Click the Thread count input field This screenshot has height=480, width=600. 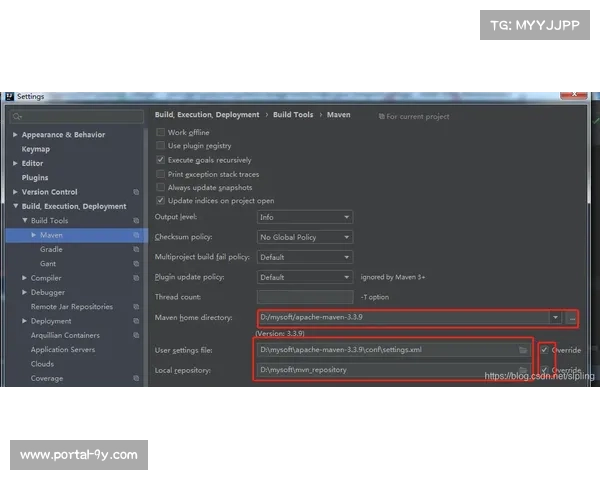tap(304, 297)
